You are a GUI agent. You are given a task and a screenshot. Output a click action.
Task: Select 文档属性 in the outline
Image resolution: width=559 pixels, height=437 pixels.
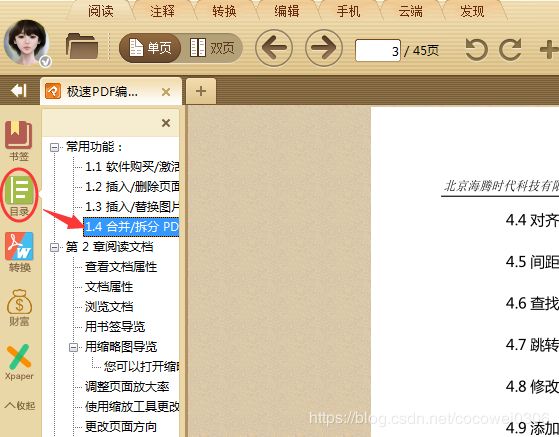point(109,287)
